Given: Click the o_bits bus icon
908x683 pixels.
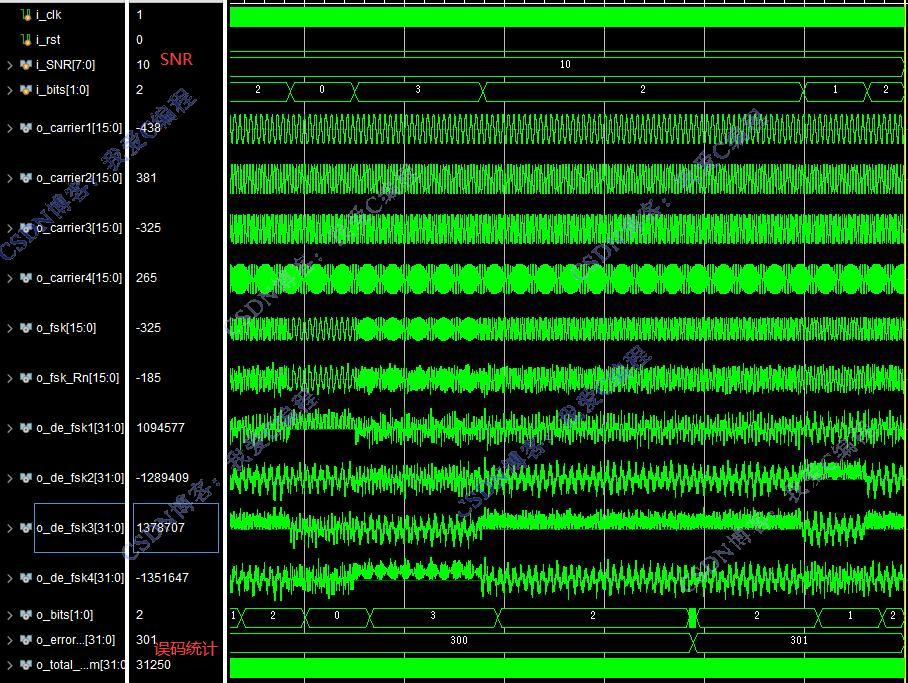Looking at the screenshot, I should click(x=25, y=615).
